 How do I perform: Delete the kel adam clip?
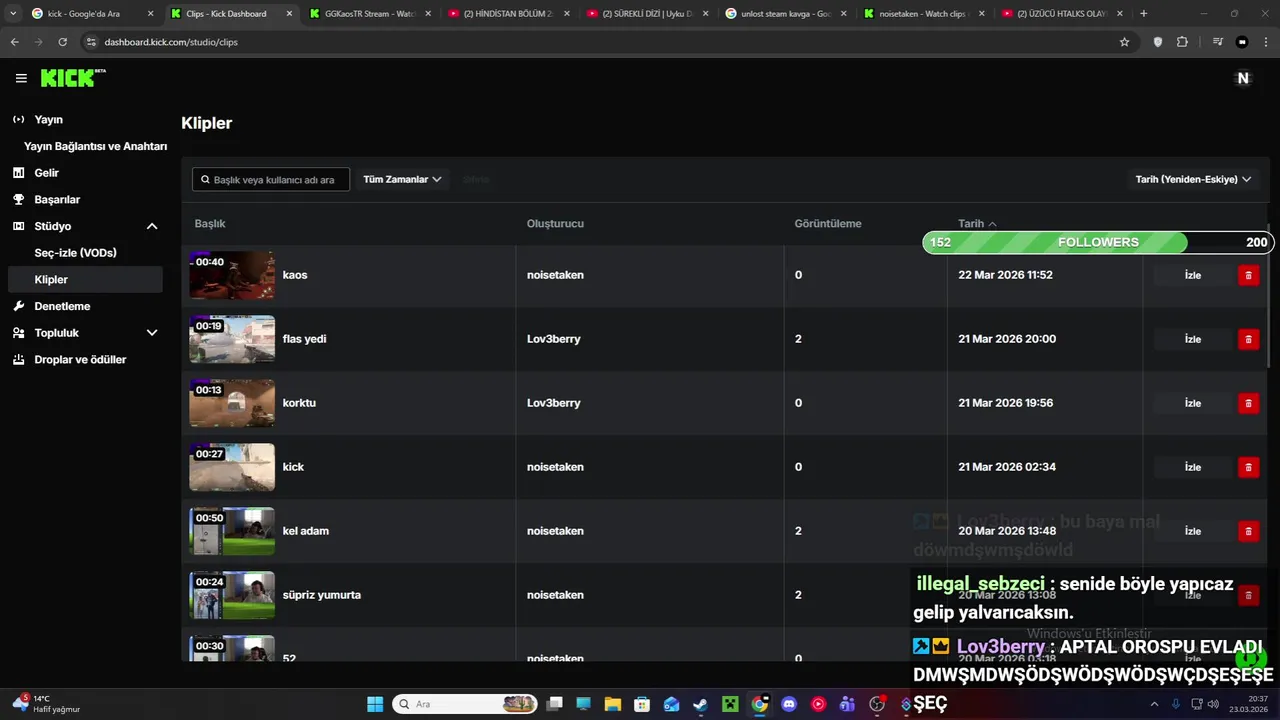click(x=1248, y=531)
